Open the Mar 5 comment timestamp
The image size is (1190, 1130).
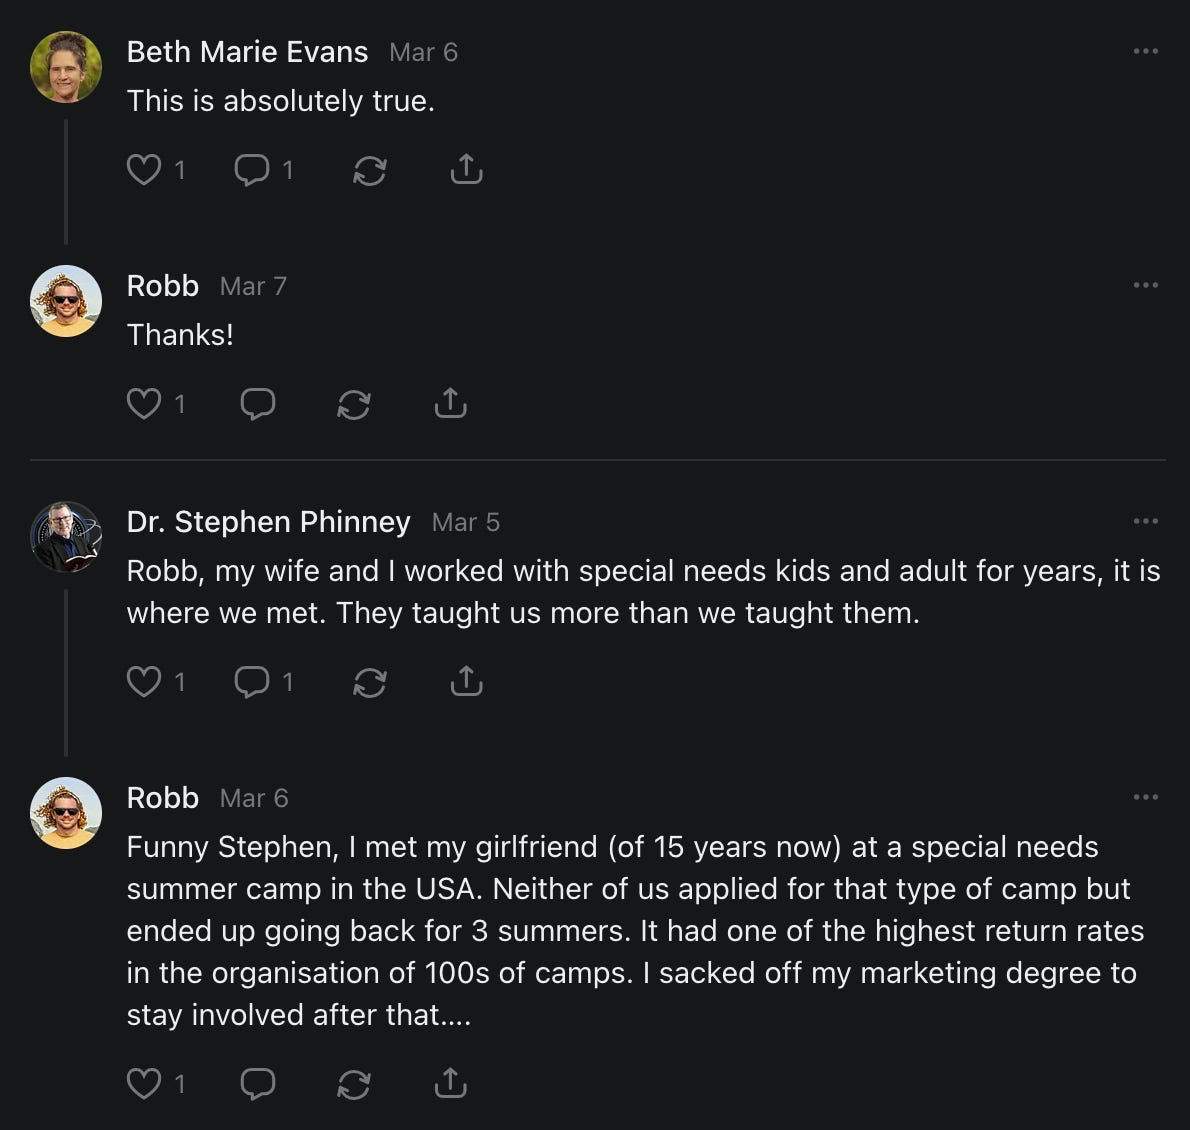465,522
